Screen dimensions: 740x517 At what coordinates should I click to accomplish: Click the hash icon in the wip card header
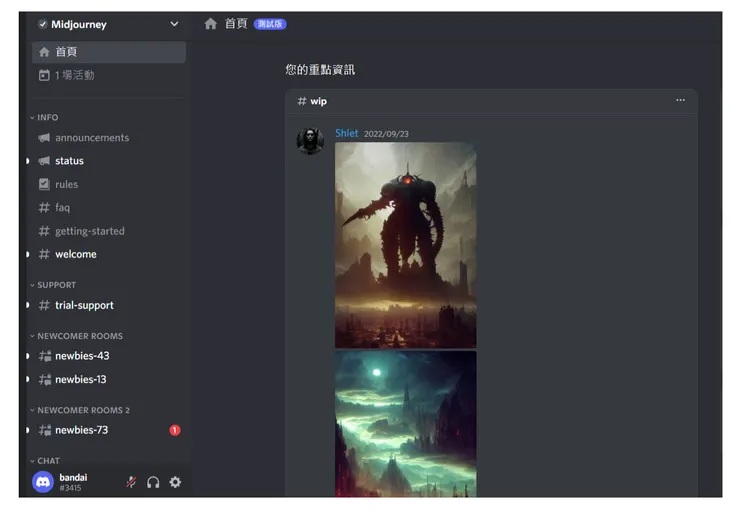302,101
